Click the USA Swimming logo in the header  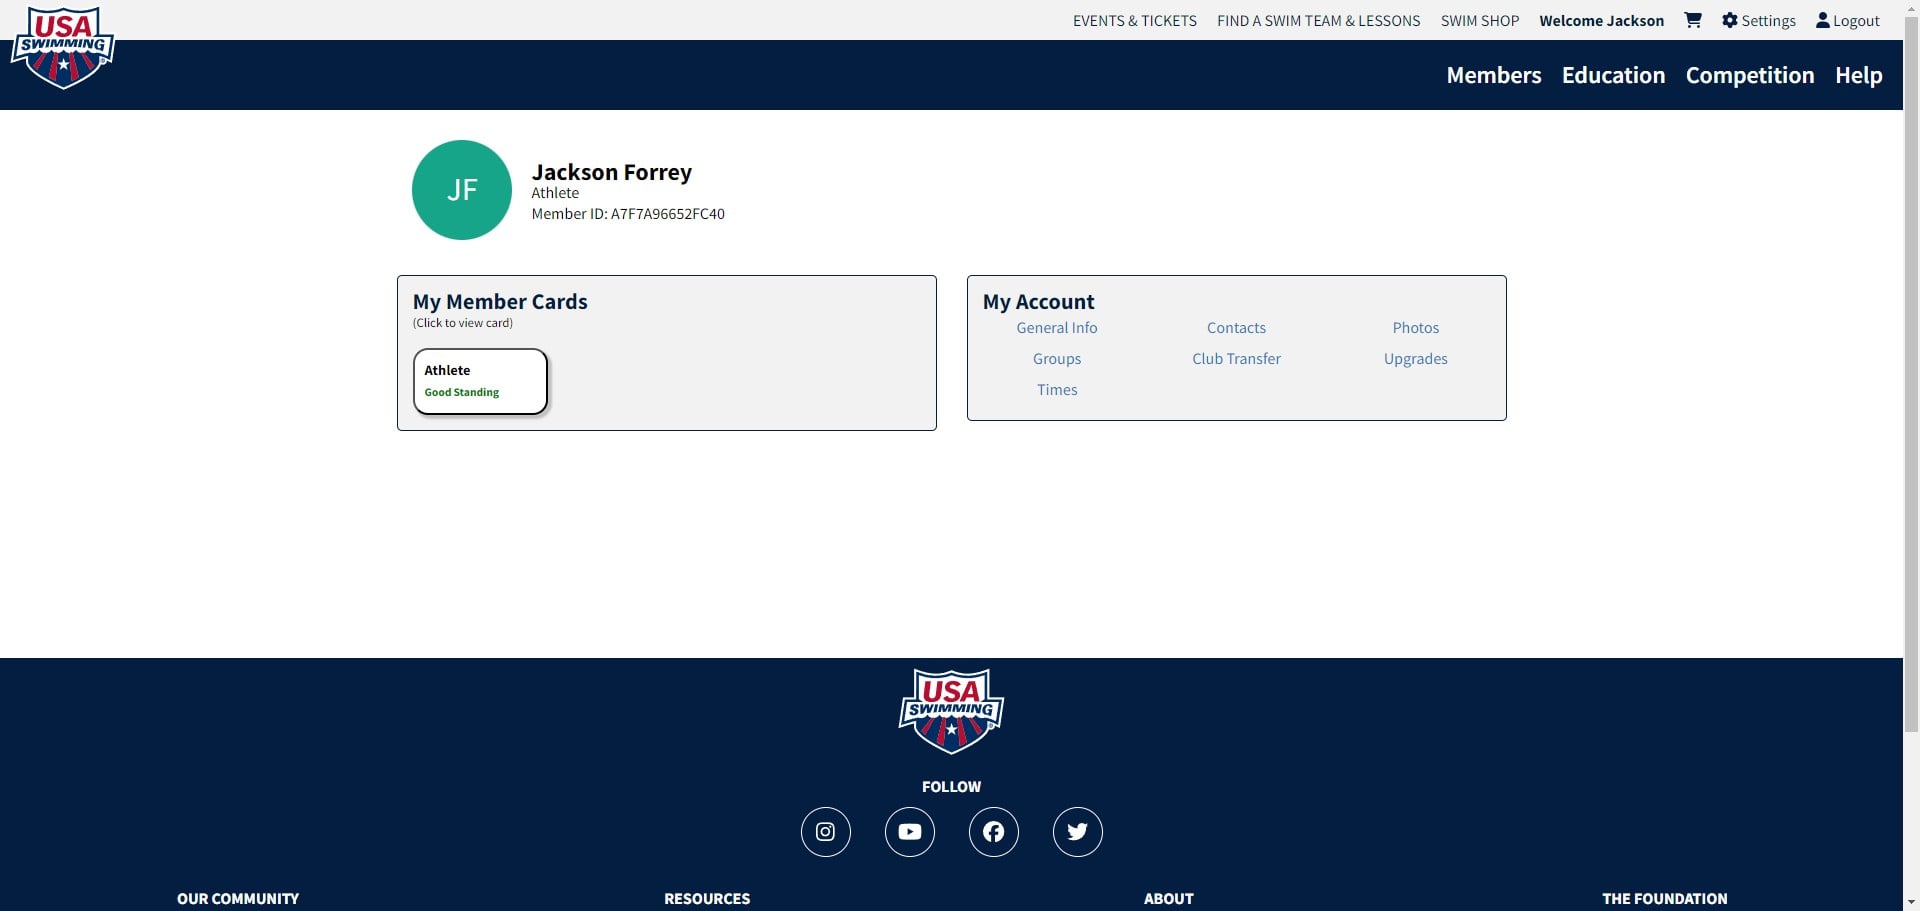62,48
